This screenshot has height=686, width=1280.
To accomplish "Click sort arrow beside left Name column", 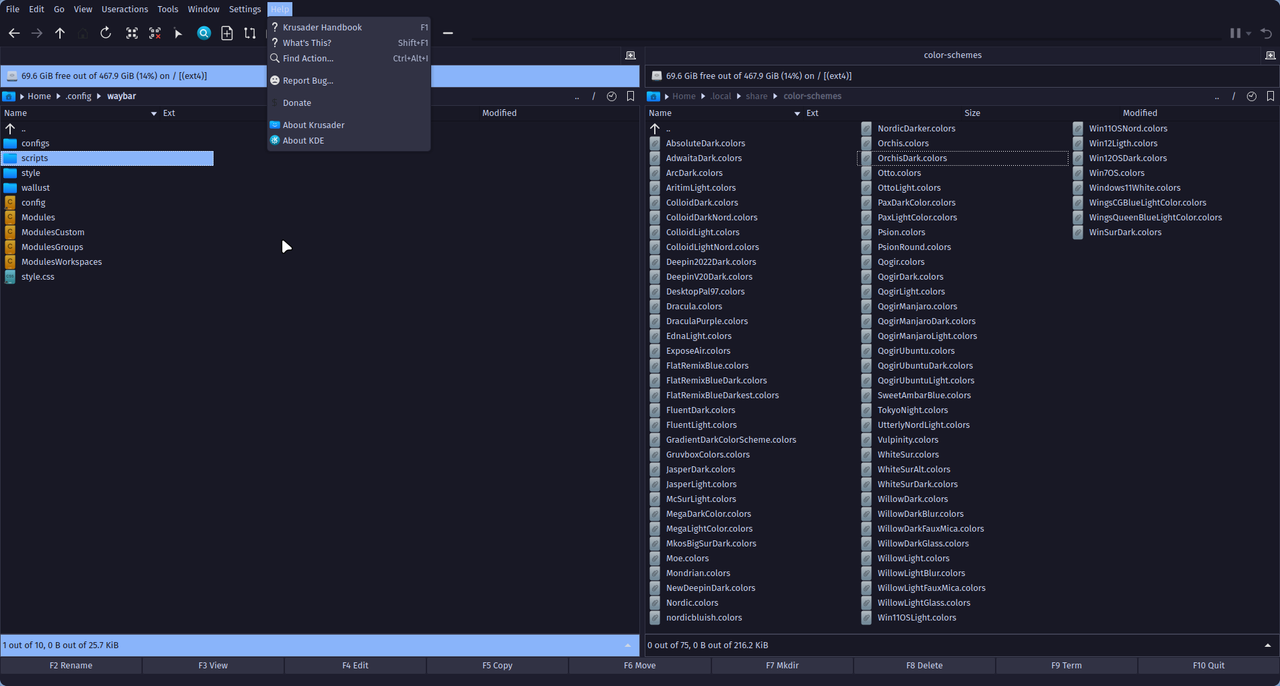I will click(x=154, y=113).
